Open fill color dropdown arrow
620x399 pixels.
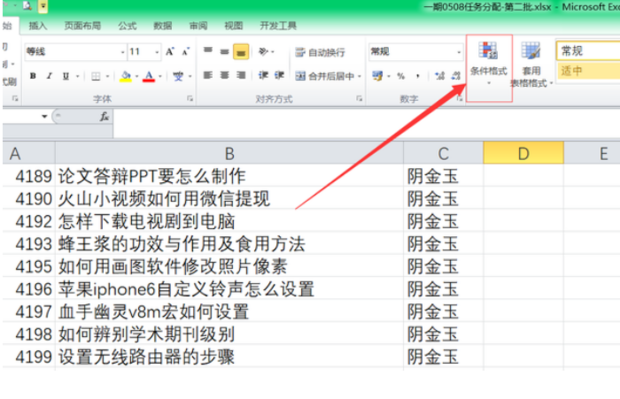click(x=137, y=76)
